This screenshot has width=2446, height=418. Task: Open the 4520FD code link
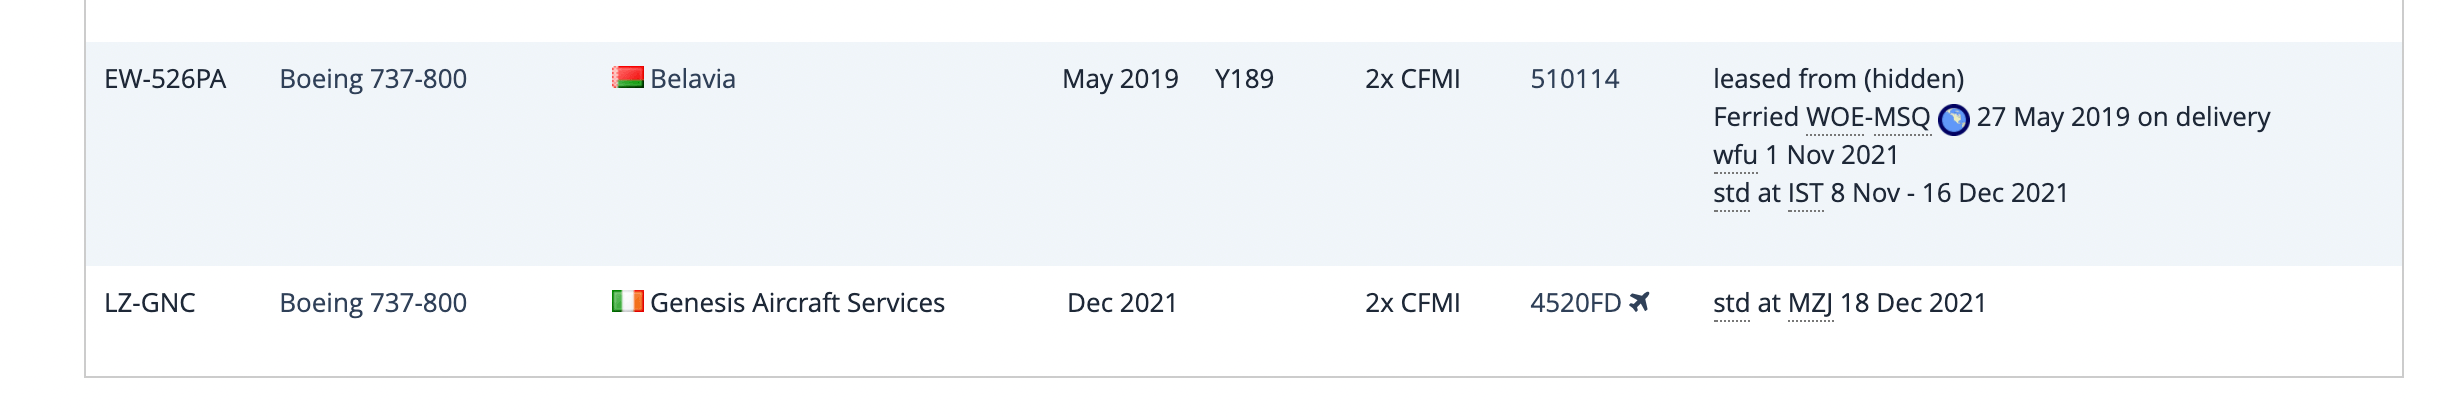[x=1575, y=303]
